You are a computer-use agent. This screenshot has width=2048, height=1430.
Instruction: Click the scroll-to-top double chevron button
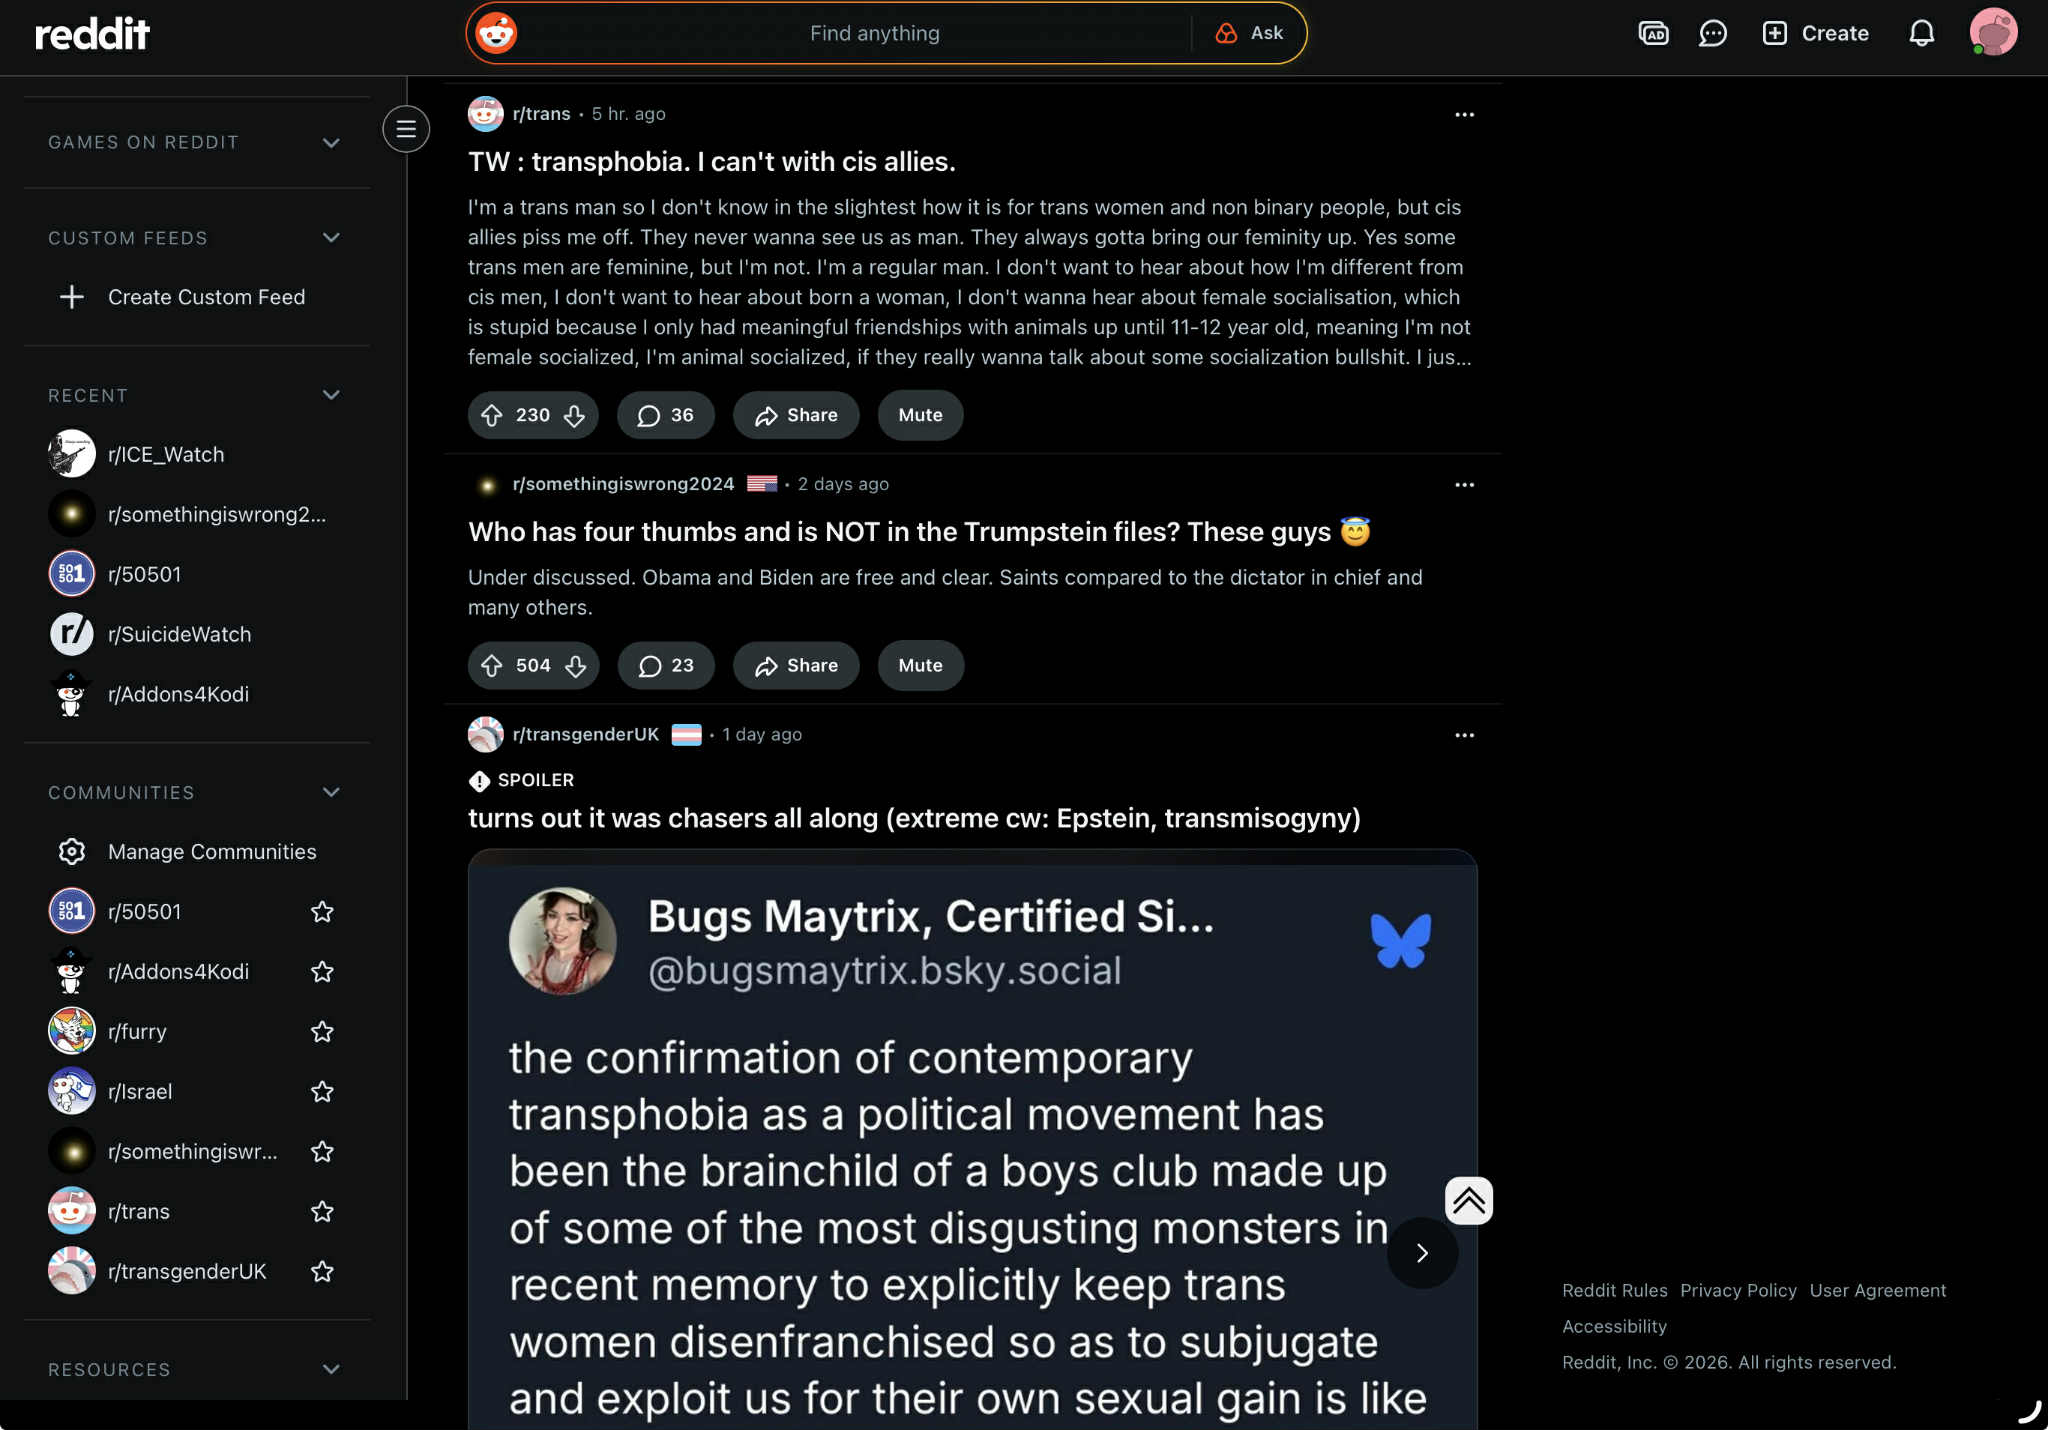pyautogui.click(x=1468, y=1200)
